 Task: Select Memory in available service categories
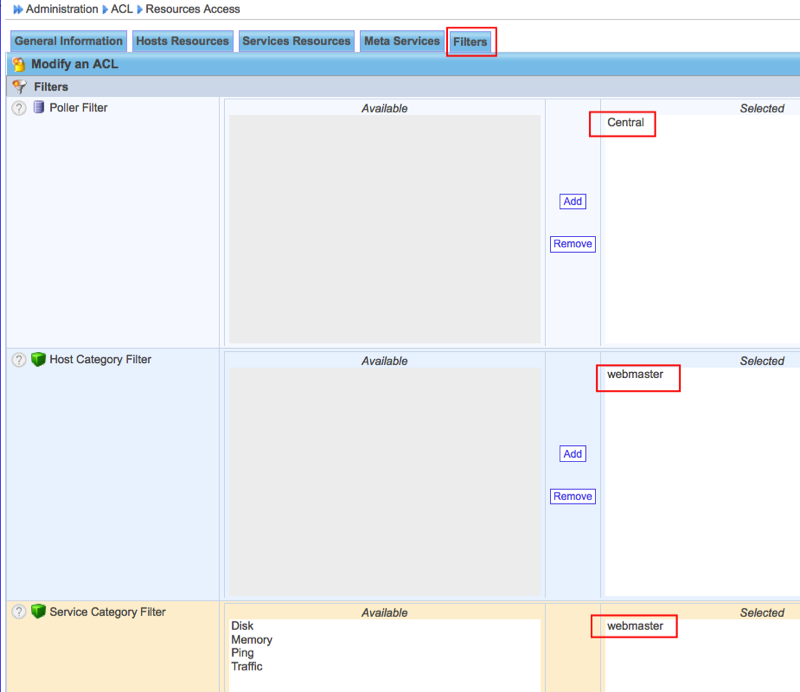pos(251,640)
